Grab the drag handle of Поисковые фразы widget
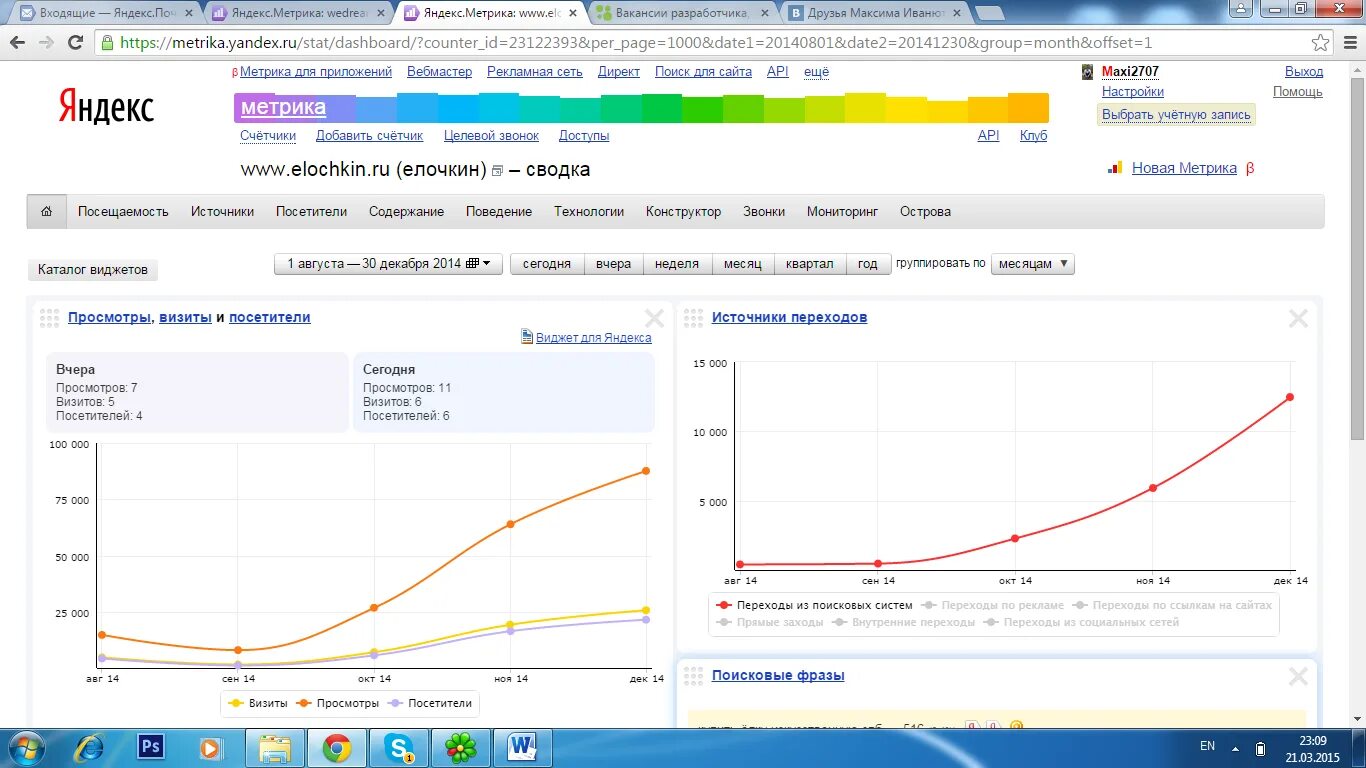This screenshot has height=768, width=1366. coord(693,676)
